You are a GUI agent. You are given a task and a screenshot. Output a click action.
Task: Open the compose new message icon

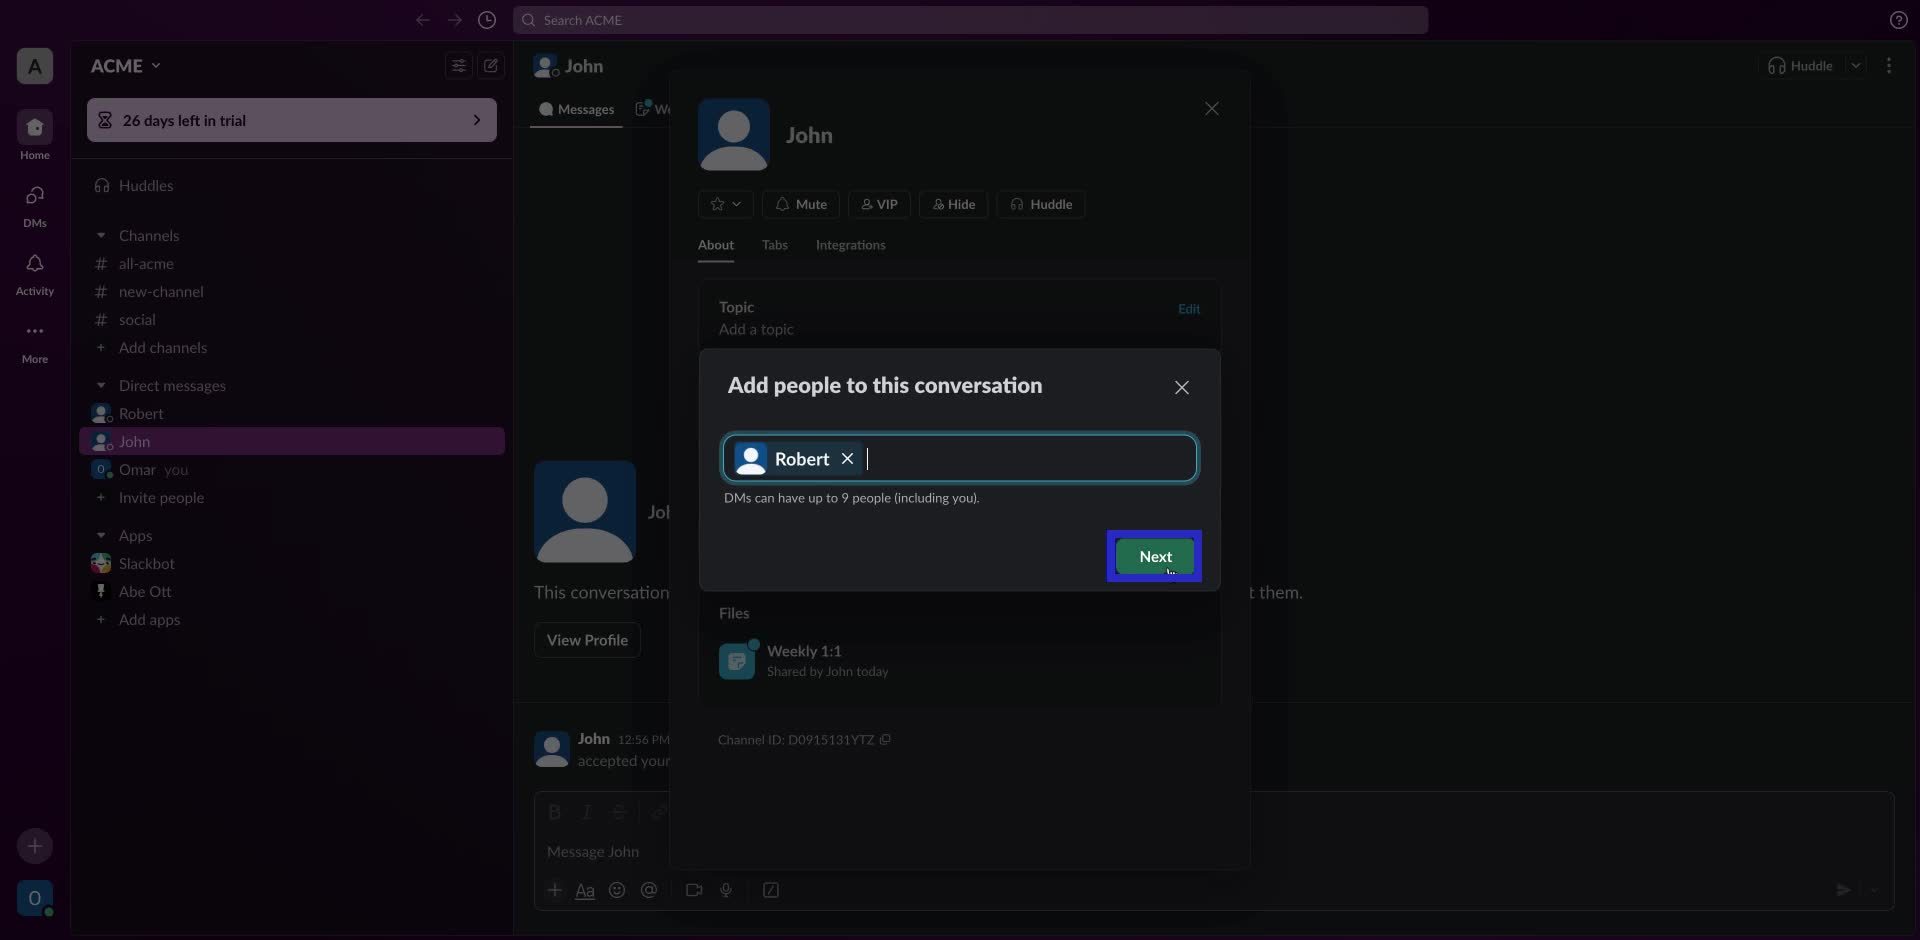coord(491,65)
